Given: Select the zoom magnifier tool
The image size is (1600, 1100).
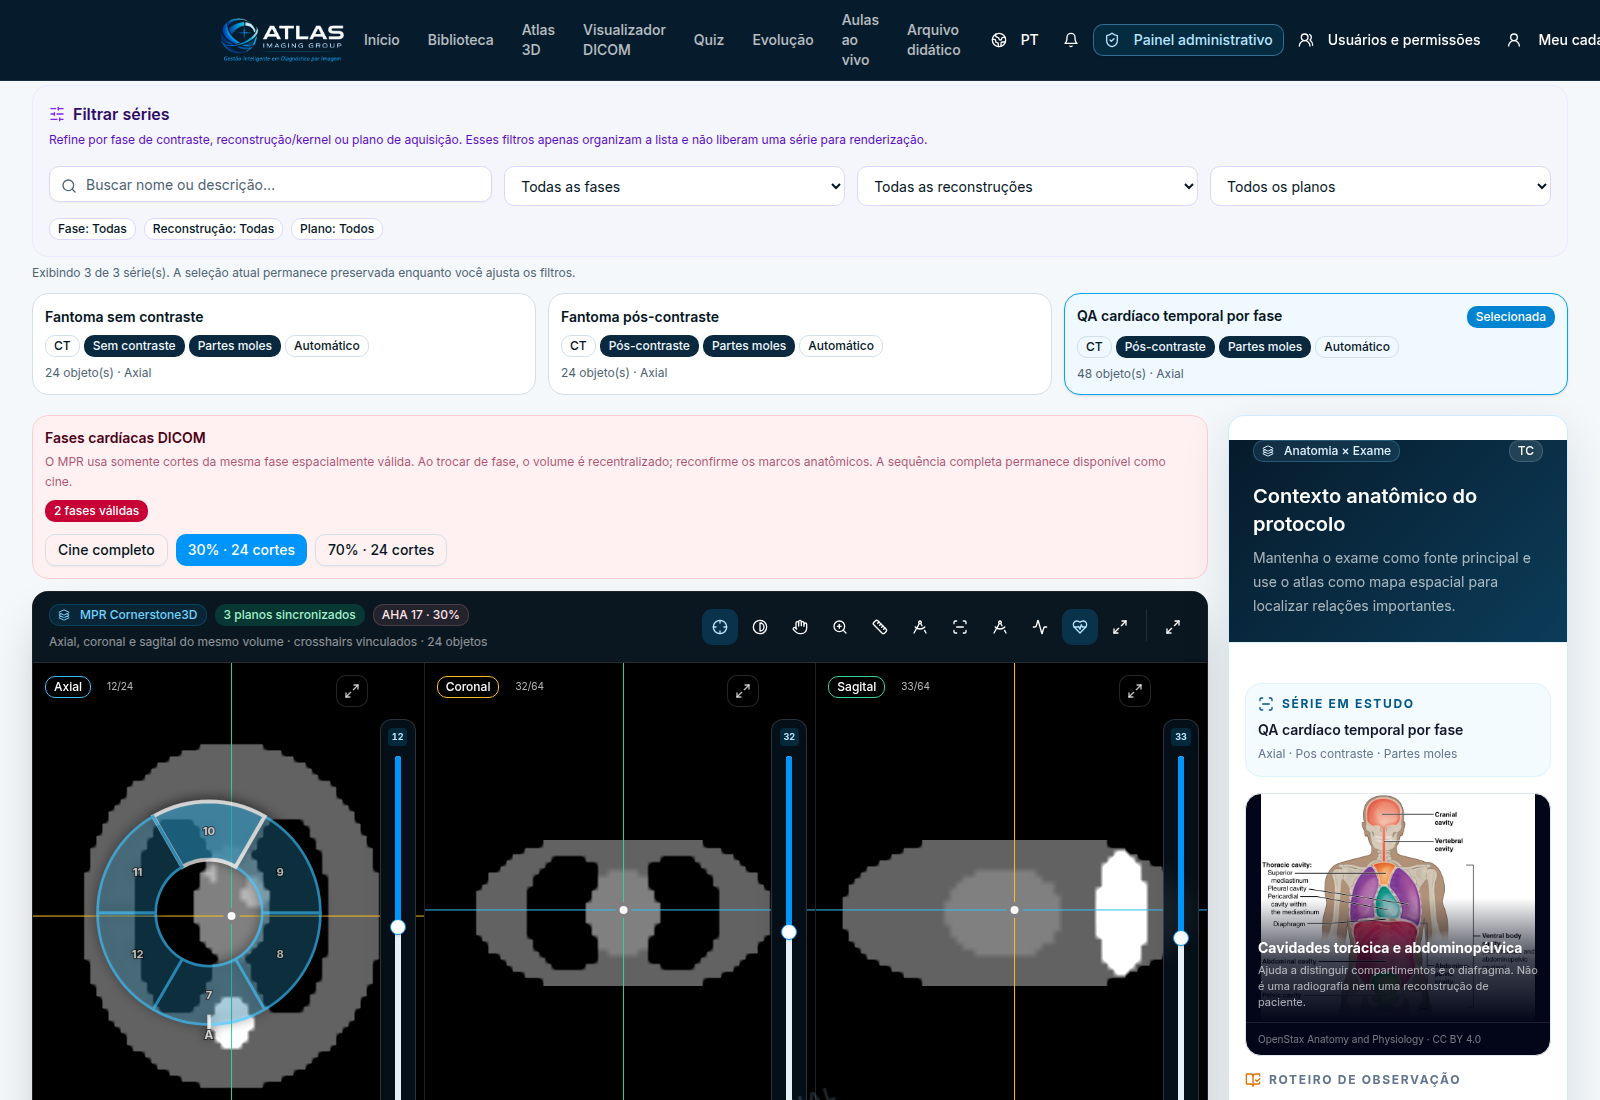Looking at the screenshot, I should pyautogui.click(x=840, y=627).
